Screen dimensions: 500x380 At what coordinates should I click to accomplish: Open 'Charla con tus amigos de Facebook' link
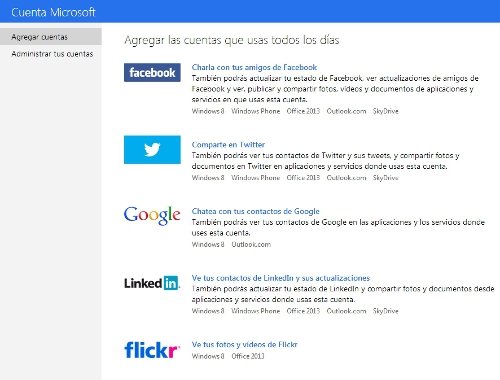tap(254, 67)
